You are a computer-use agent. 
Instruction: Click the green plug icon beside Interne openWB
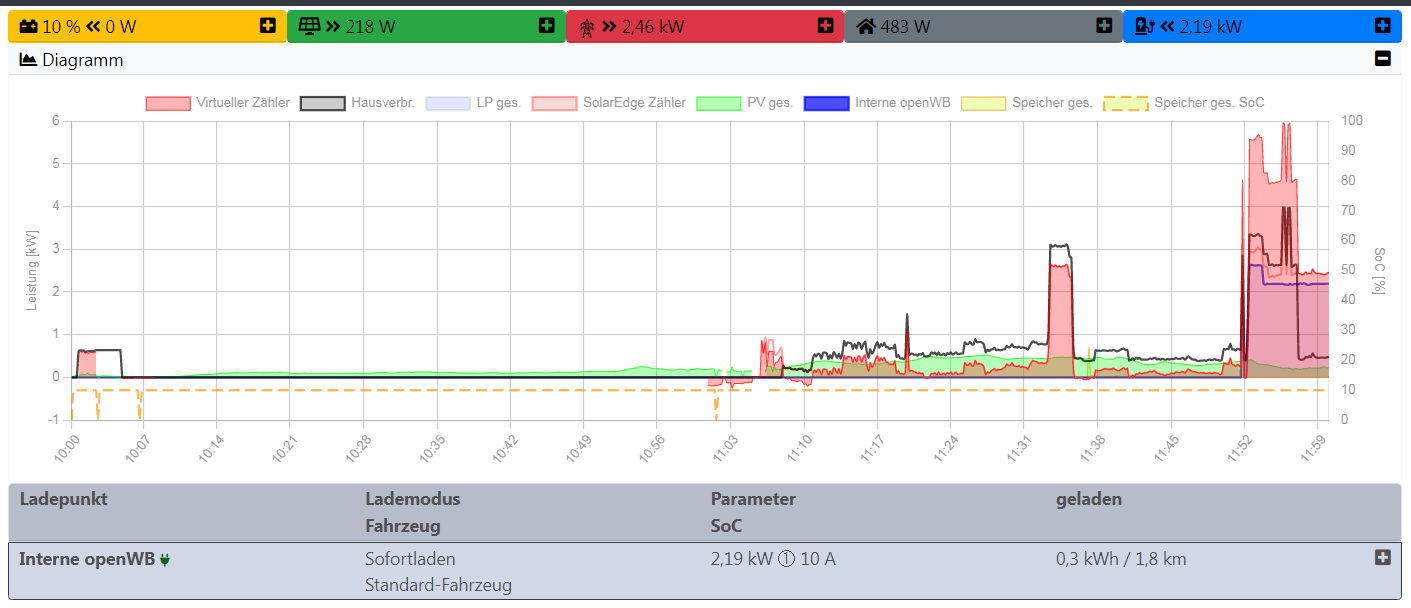click(165, 560)
